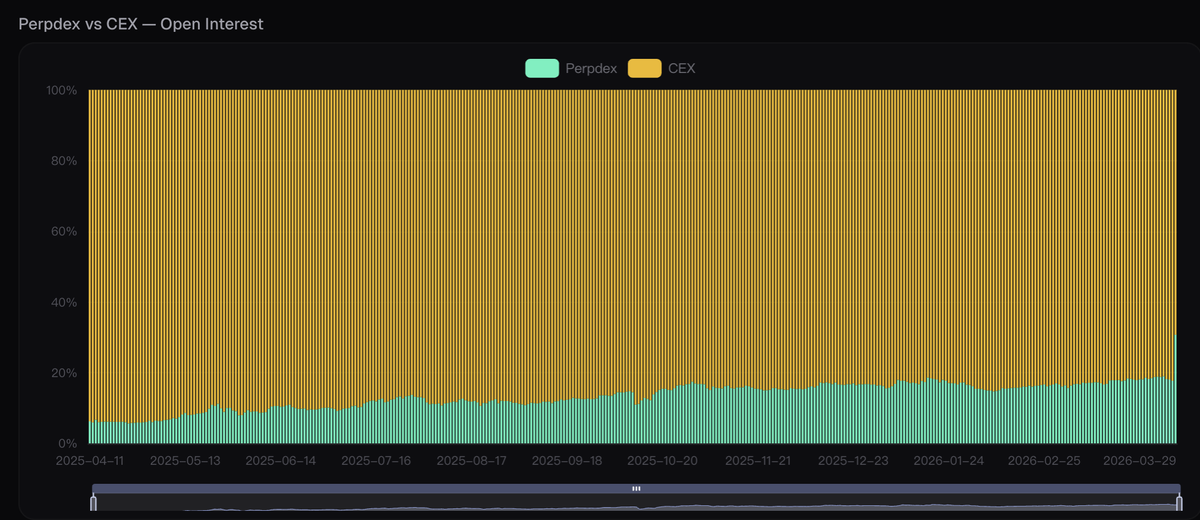This screenshot has width=1200, height=520.
Task: Click the 40% y-axis label
Action: click(x=63, y=302)
